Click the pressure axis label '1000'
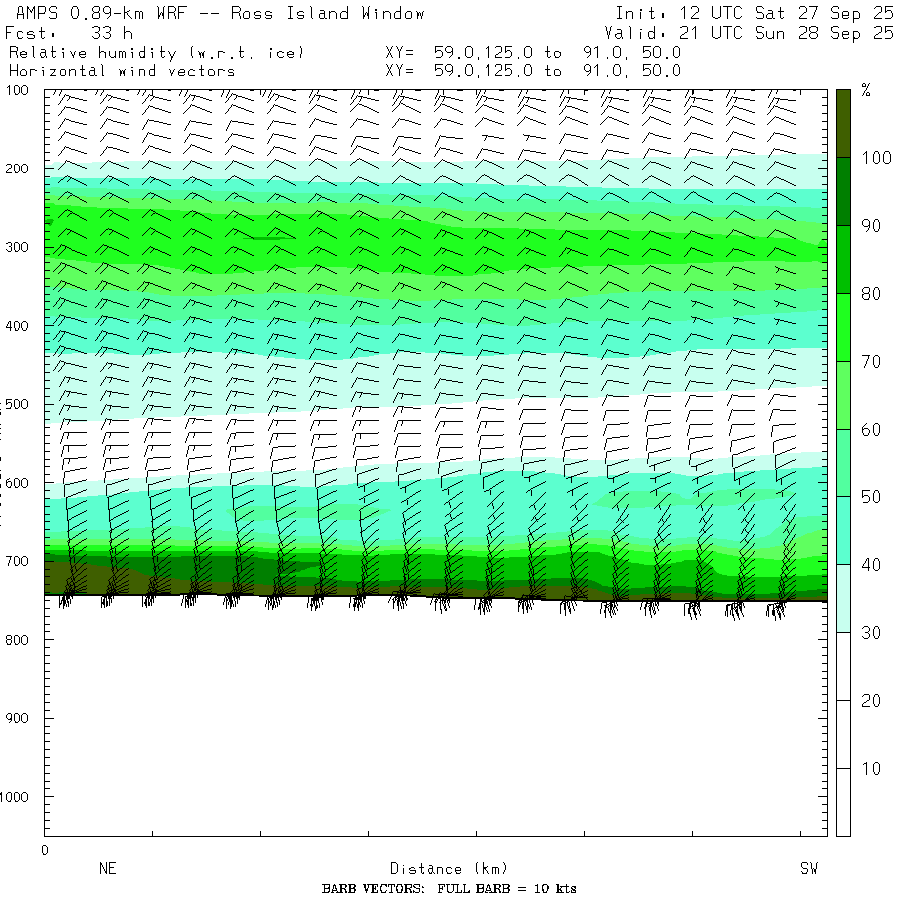Image resolution: width=900 pixels, height=900 pixels. 14,797
